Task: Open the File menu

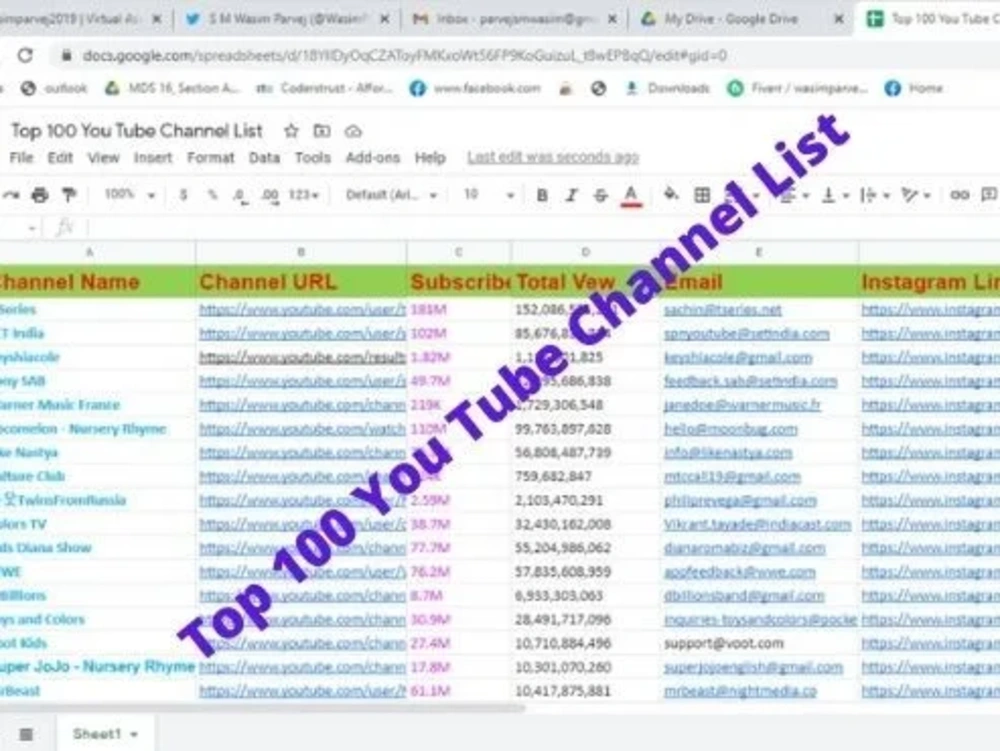Action: [x=21, y=157]
